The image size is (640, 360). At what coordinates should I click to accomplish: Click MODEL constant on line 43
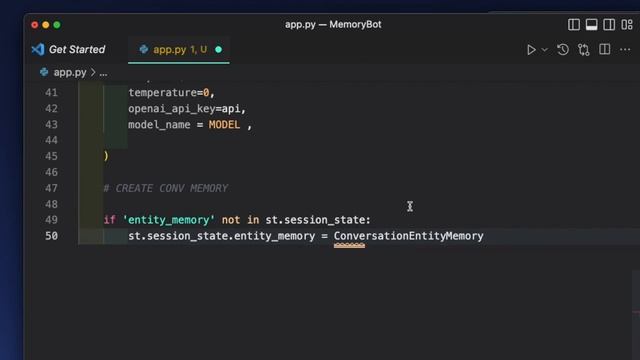click(224, 124)
